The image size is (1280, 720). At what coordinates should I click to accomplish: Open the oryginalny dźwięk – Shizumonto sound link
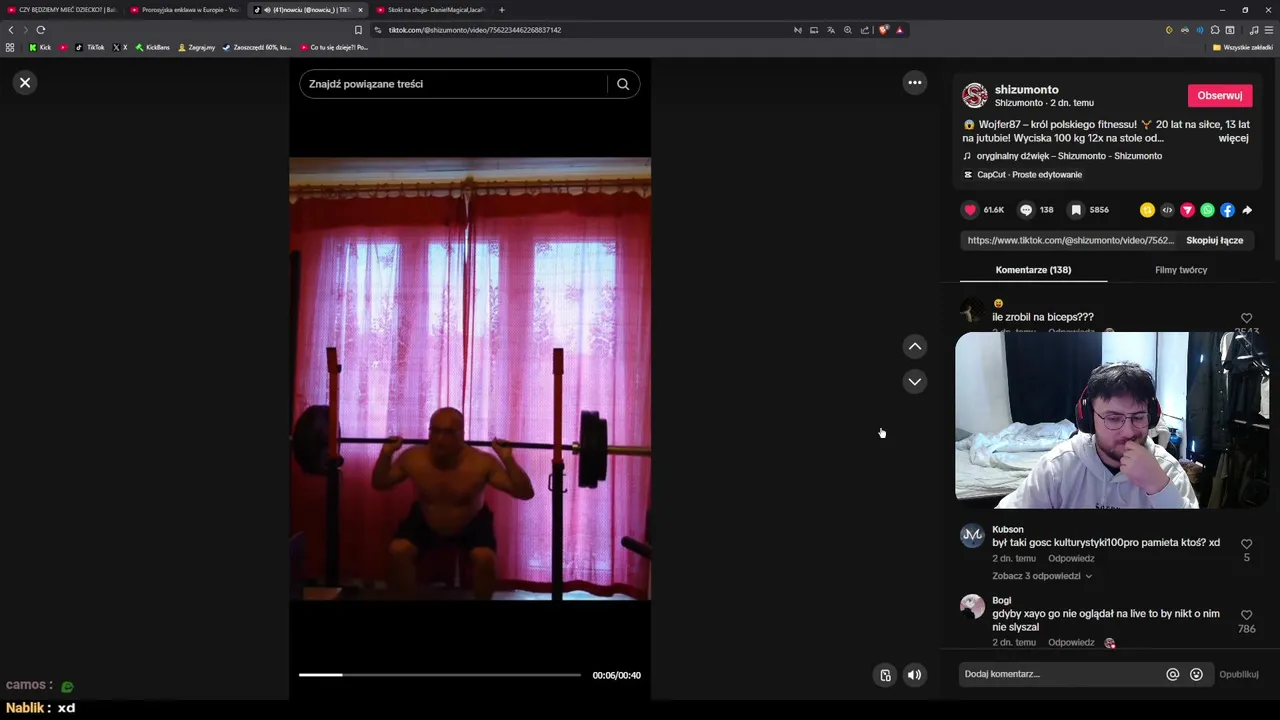(x=1068, y=156)
